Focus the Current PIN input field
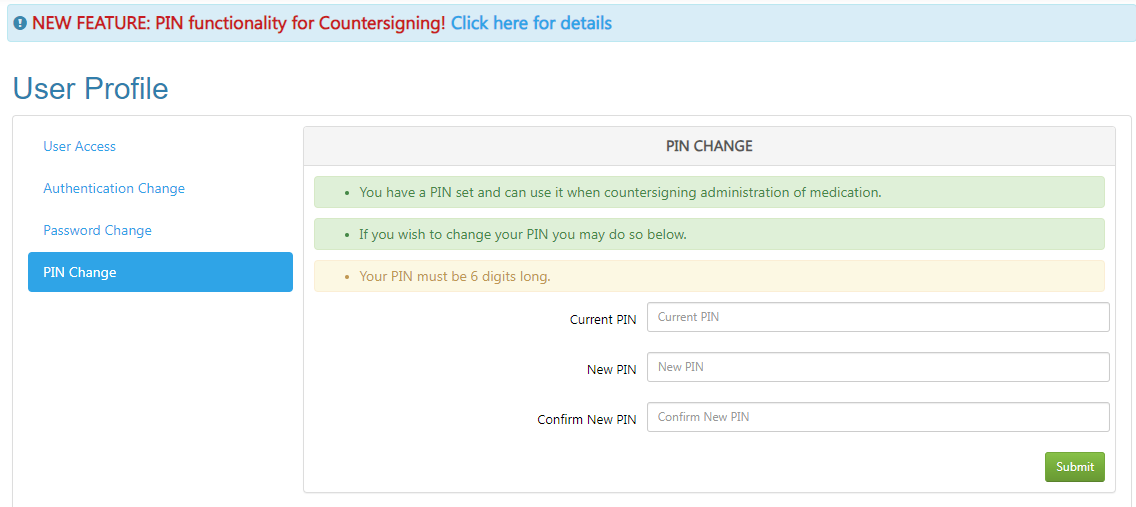1136x507 pixels. [x=878, y=317]
